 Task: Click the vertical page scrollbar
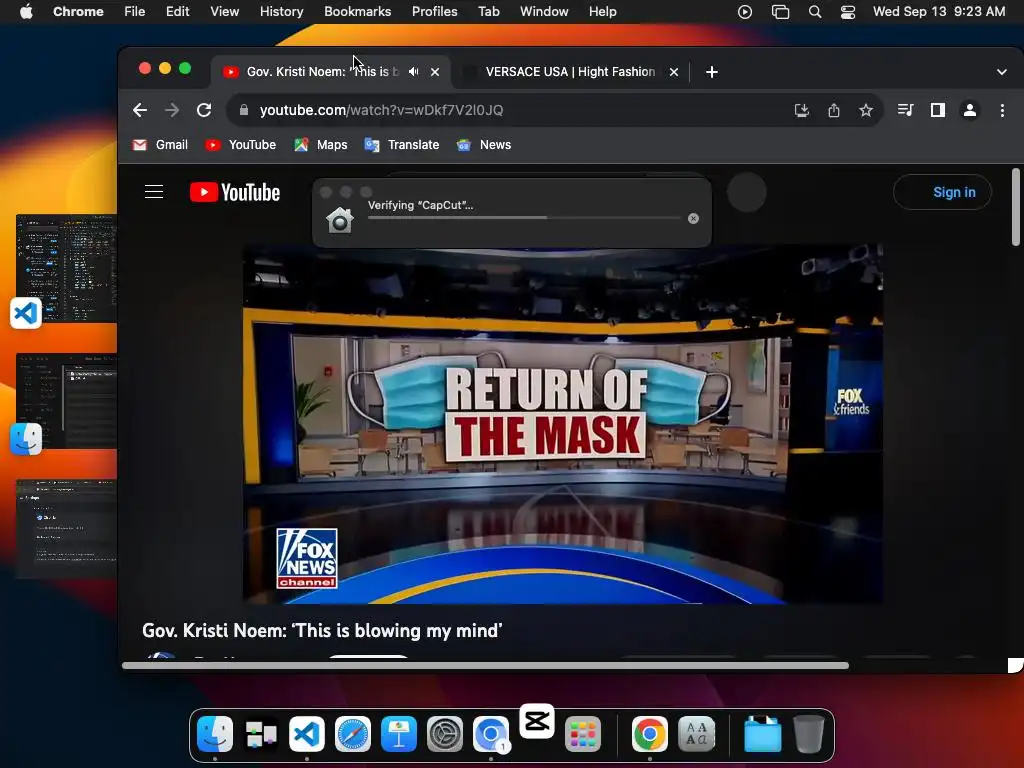click(x=1016, y=207)
